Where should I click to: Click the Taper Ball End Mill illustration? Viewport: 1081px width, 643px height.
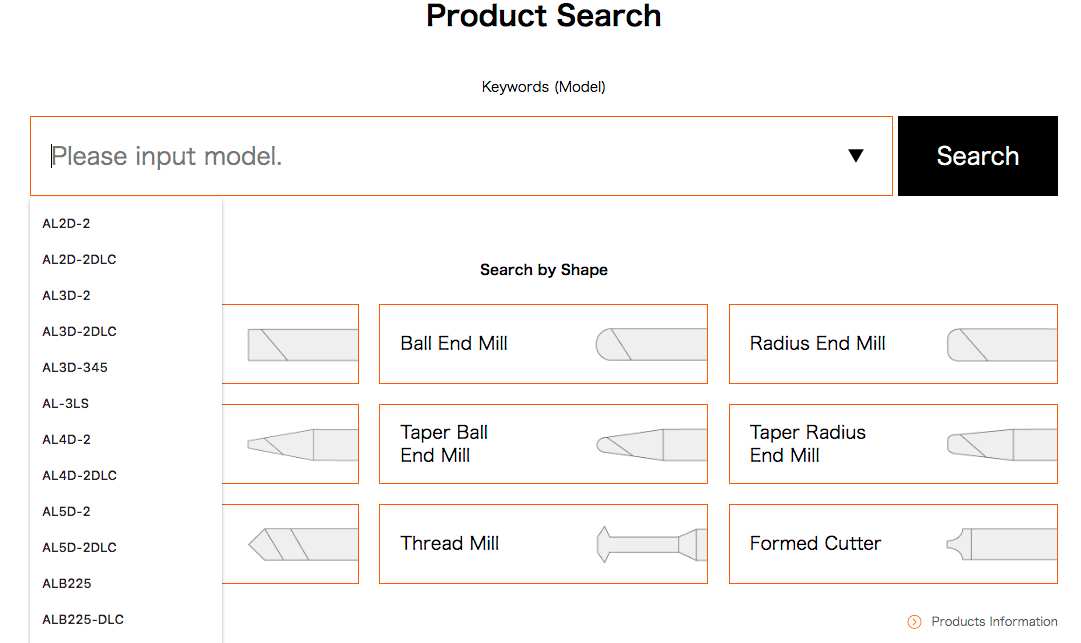tap(651, 445)
